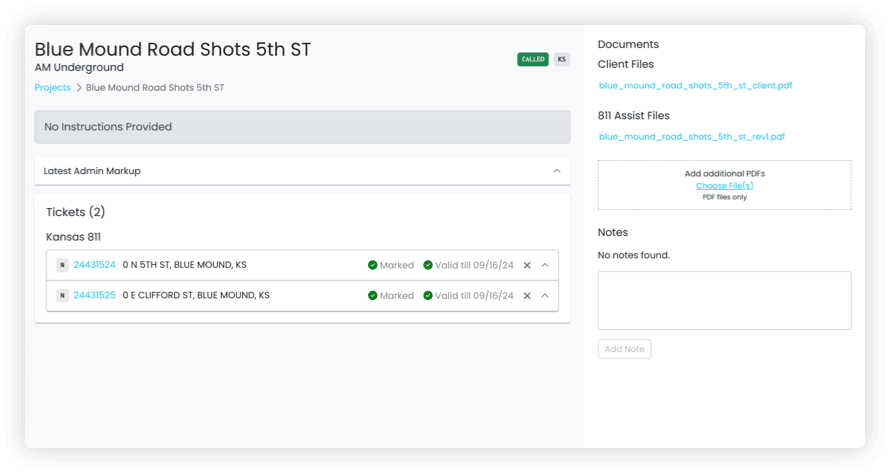Click Choose File(s) to upload PDFs
This screenshot has width=890, height=473.
(x=724, y=186)
